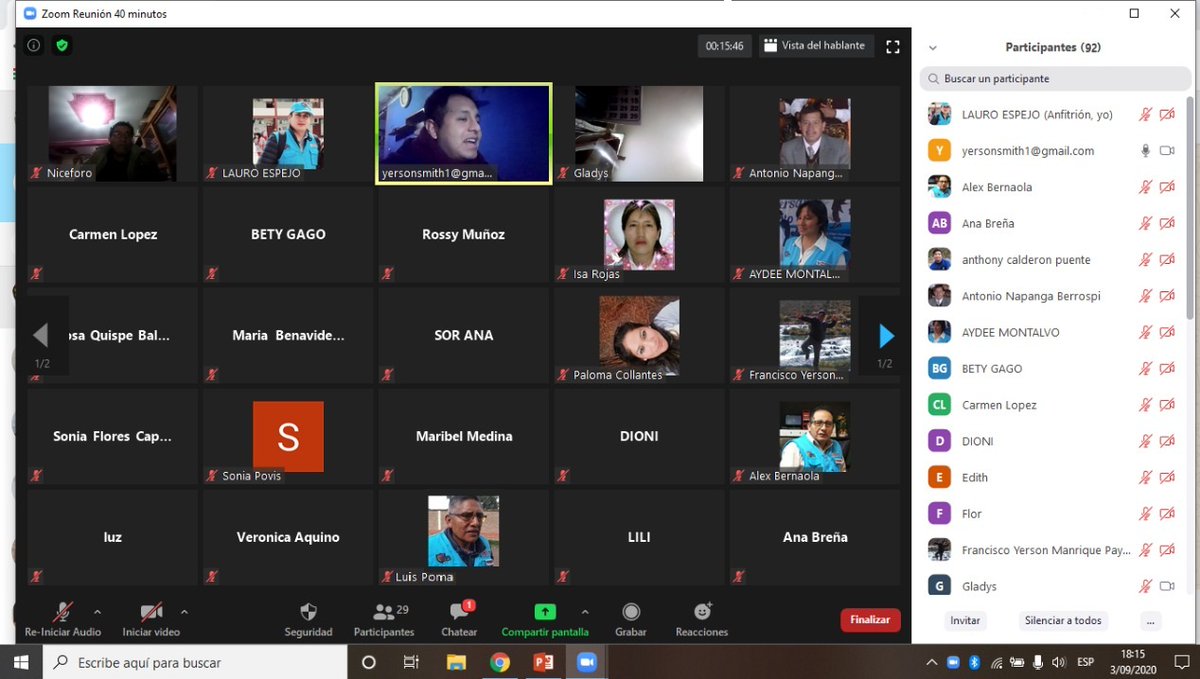Image resolution: width=1200 pixels, height=679 pixels.
Task: Unmute with Re-Iniciar Audio
Action: pos(63,619)
